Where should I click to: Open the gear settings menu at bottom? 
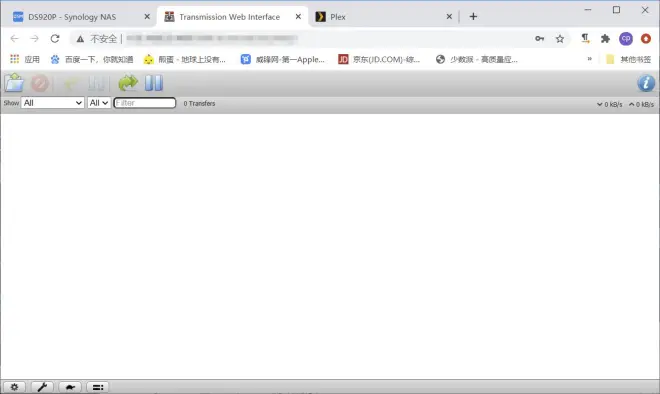point(14,387)
